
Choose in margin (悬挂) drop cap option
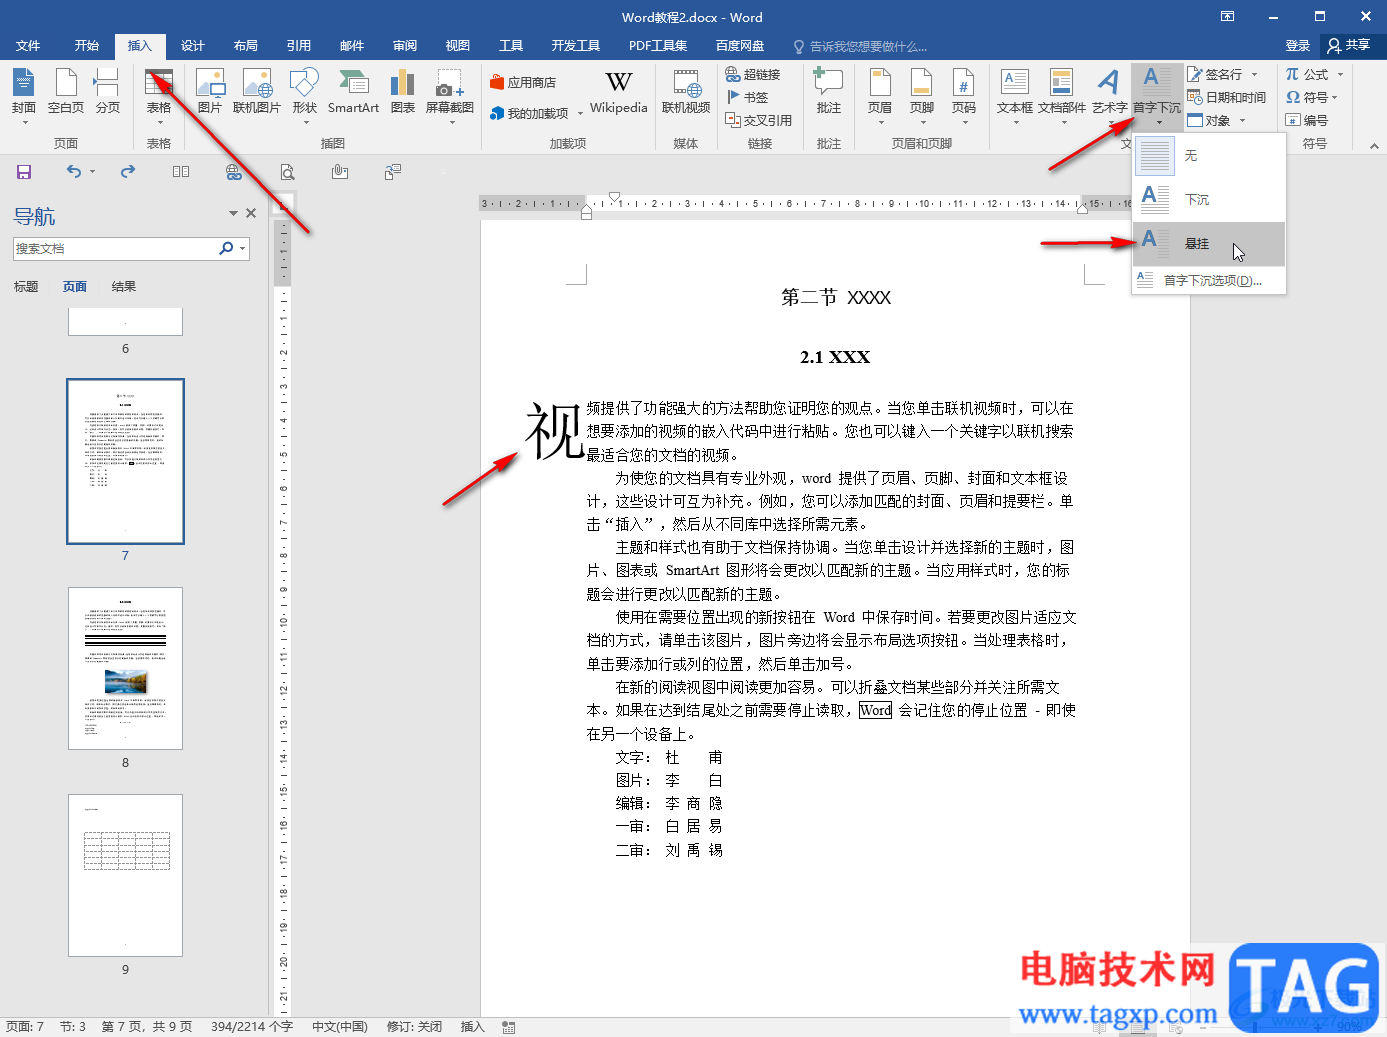(x=1209, y=243)
